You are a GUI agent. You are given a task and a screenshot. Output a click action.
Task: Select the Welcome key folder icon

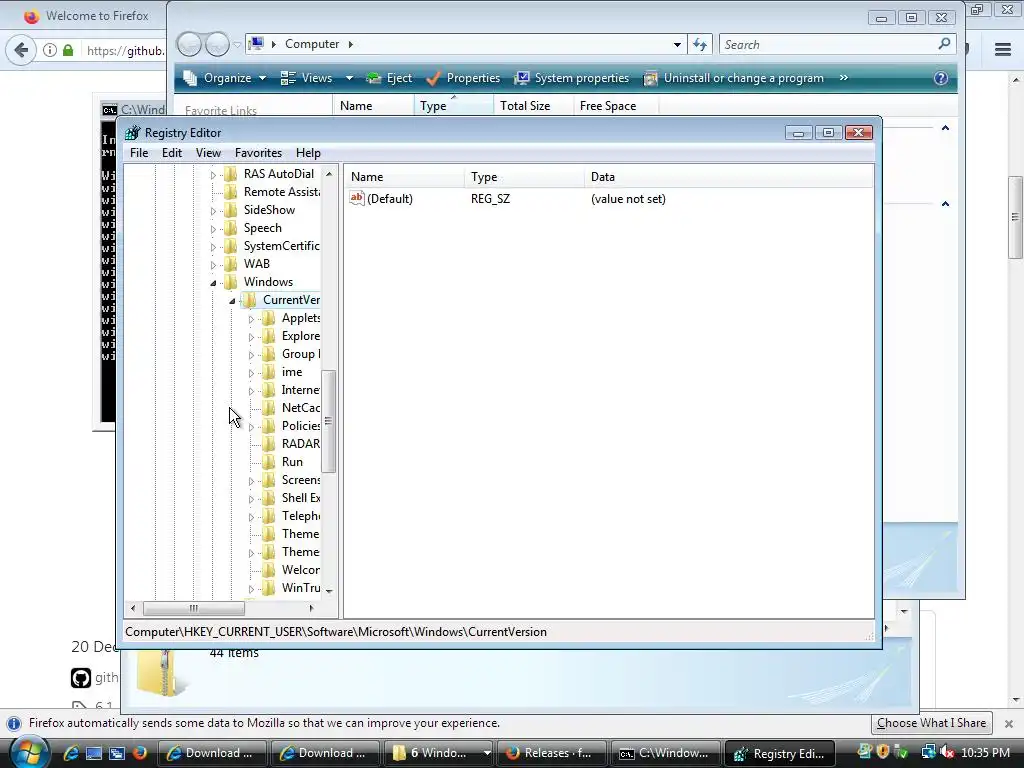(x=268, y=569)
